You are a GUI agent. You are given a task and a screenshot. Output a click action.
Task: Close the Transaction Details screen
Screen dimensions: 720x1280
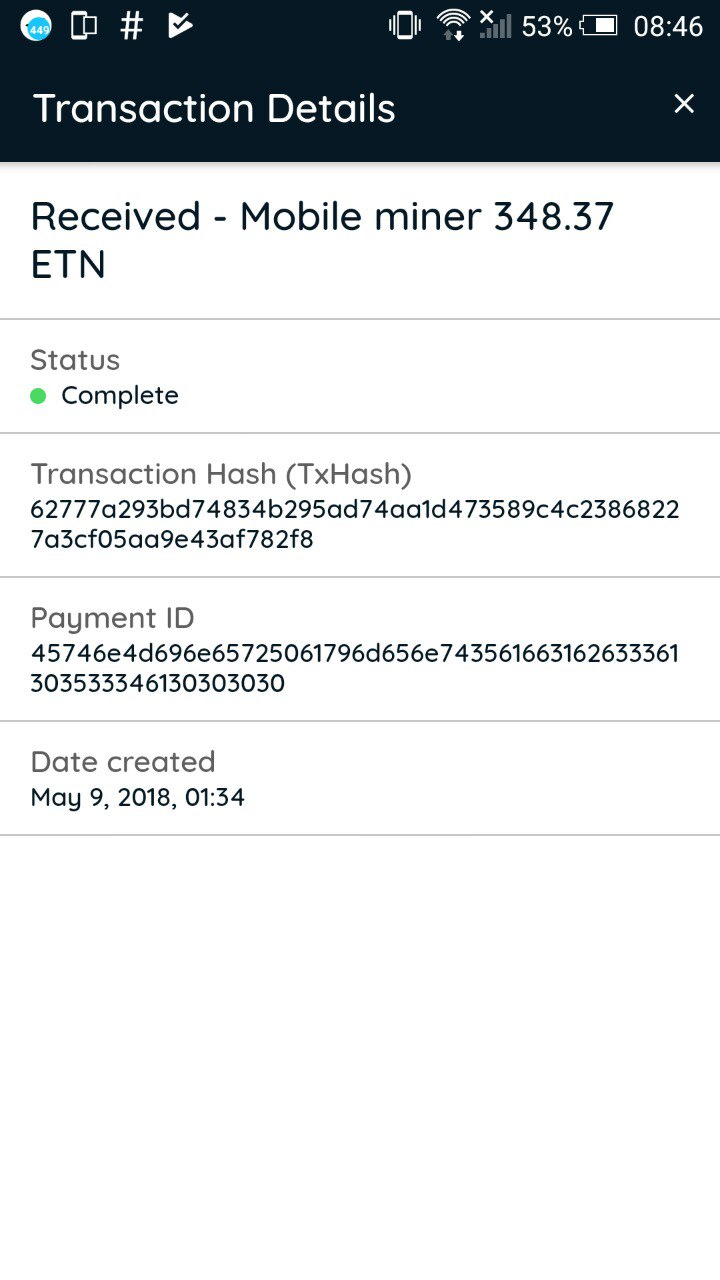point(684,104)
